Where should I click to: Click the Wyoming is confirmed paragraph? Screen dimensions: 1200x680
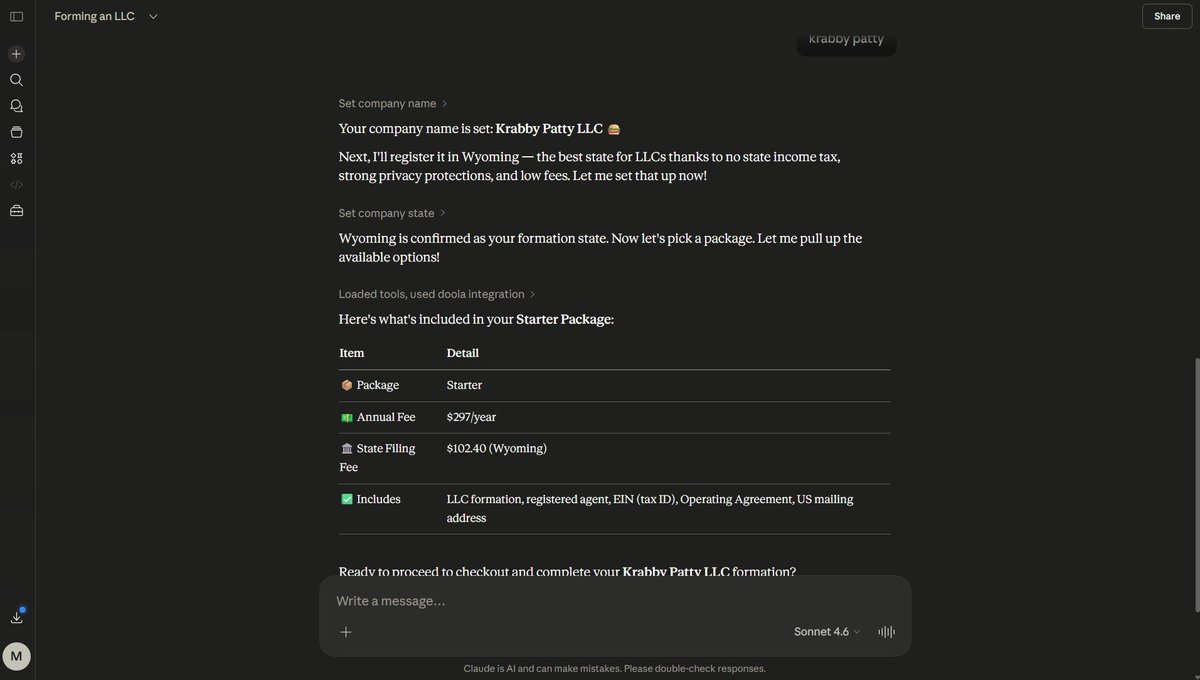tap(600, 247)
